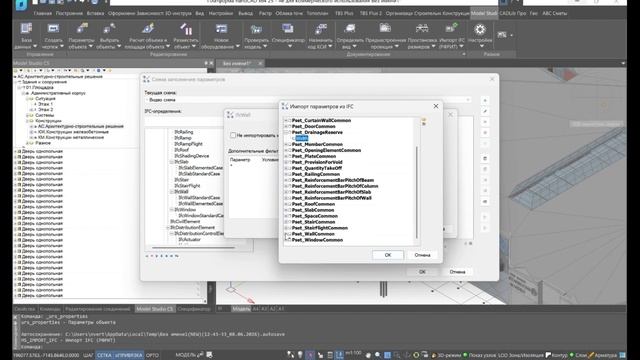
Task: Expand the Pset_PlateCommon node
Action: [286, 156]
